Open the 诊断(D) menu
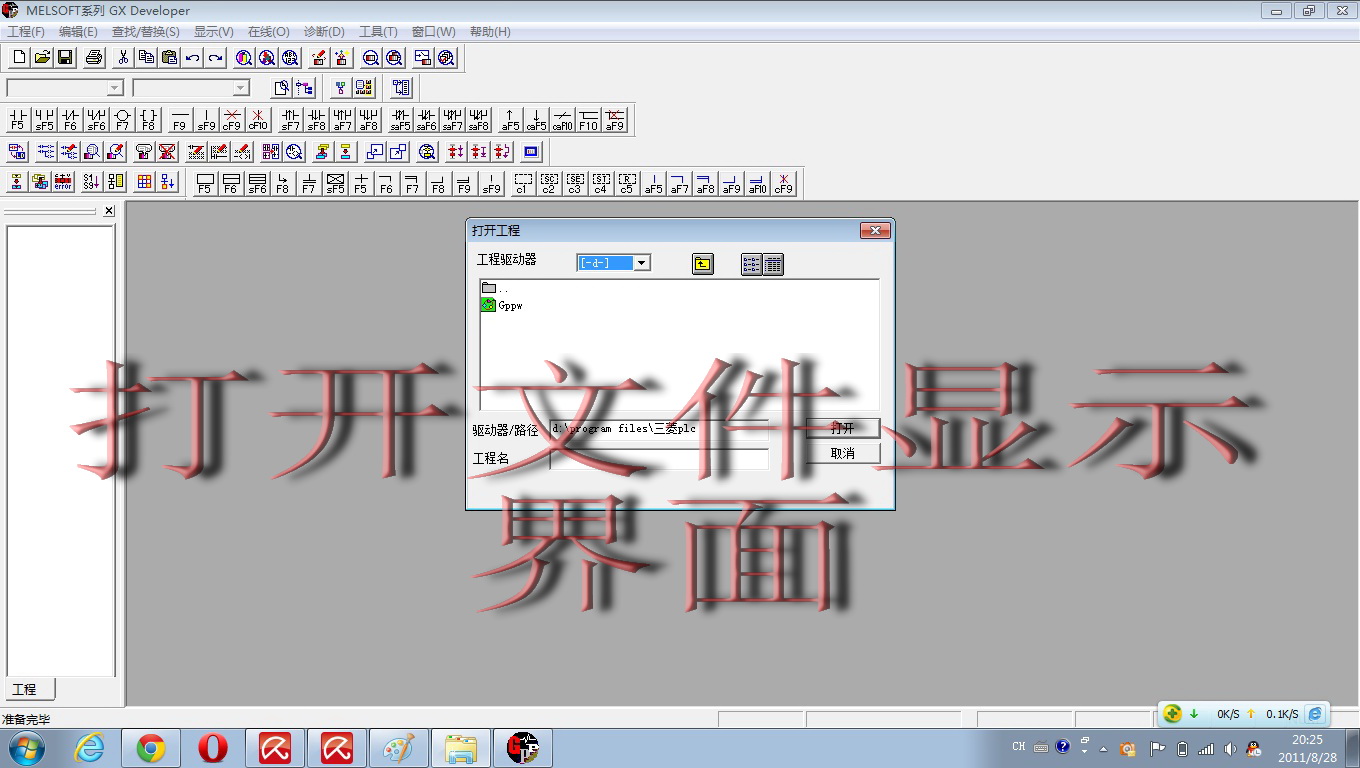Screen dimensions: 1360x768 click(323, 32)
